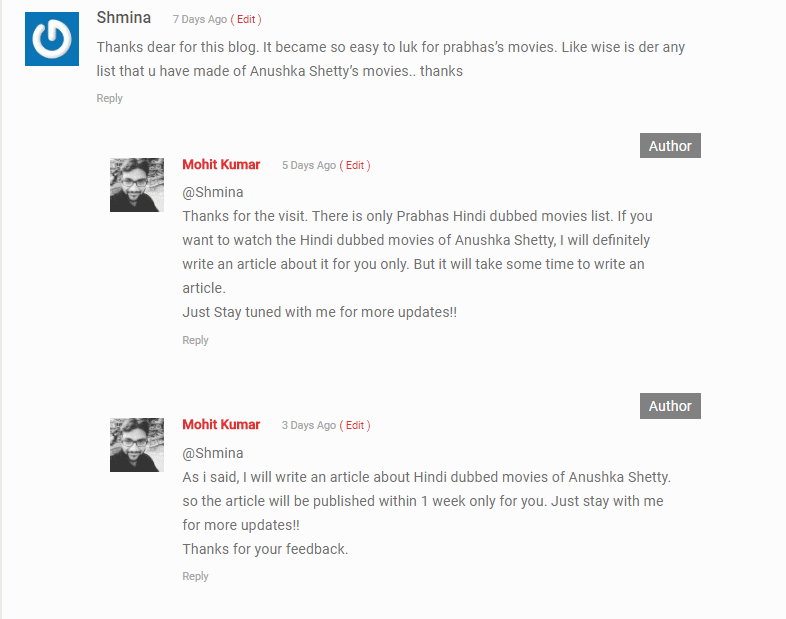Screen dimensions: 786x619
Task: Click the 7 Days Ago timestamp
Action: [x=199, y=19]
